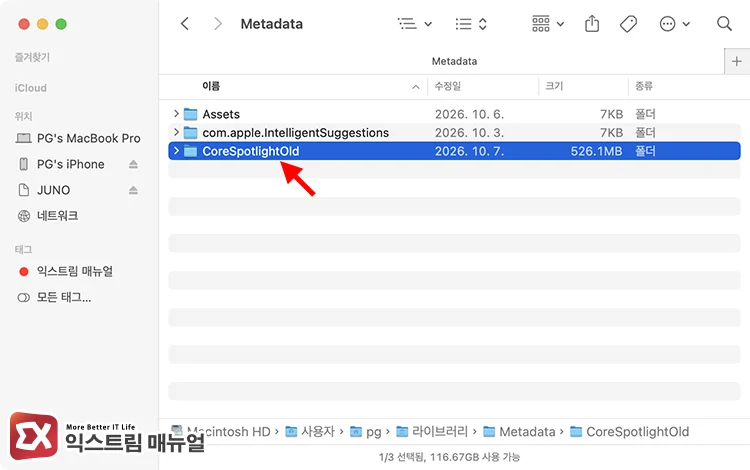Click the 2026. 10. 6. date cell
The image size is (750, 470).
pyautogui.click(x=469, y=114)
